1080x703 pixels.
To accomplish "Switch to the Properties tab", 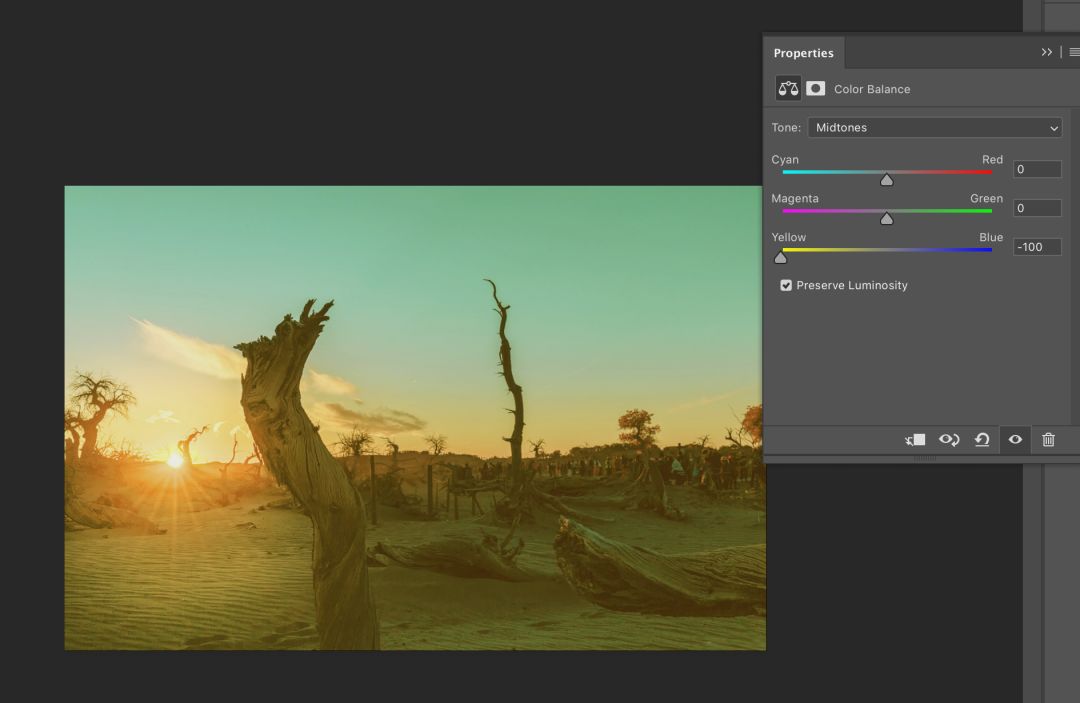I will coord(803,53).
